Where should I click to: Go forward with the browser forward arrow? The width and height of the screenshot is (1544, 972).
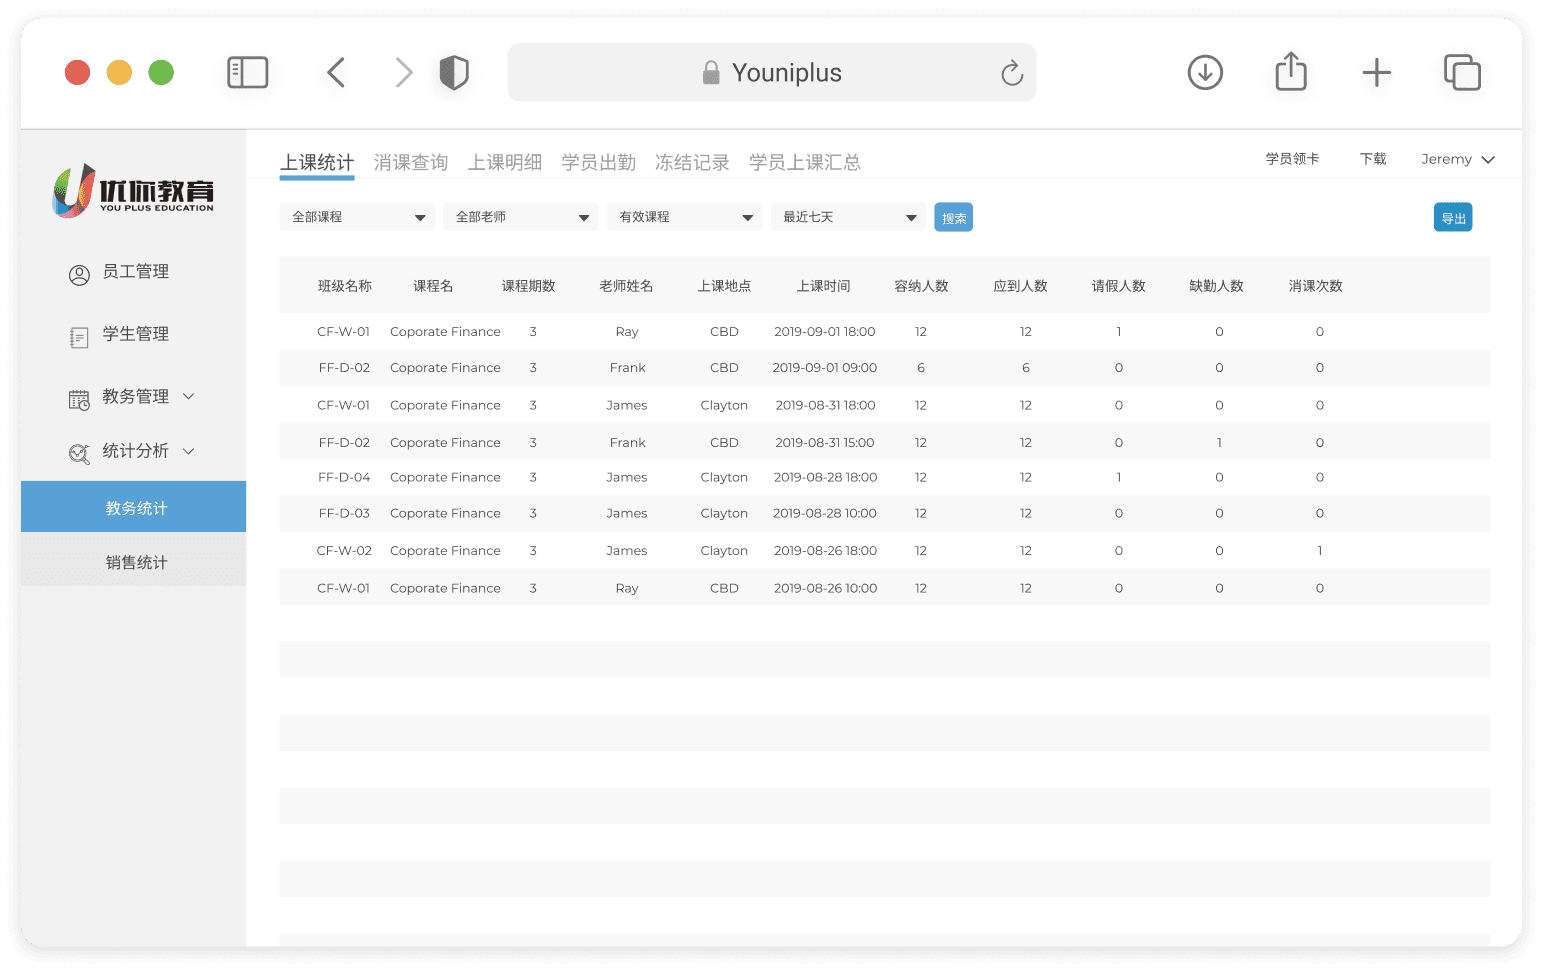pos(403,73)
